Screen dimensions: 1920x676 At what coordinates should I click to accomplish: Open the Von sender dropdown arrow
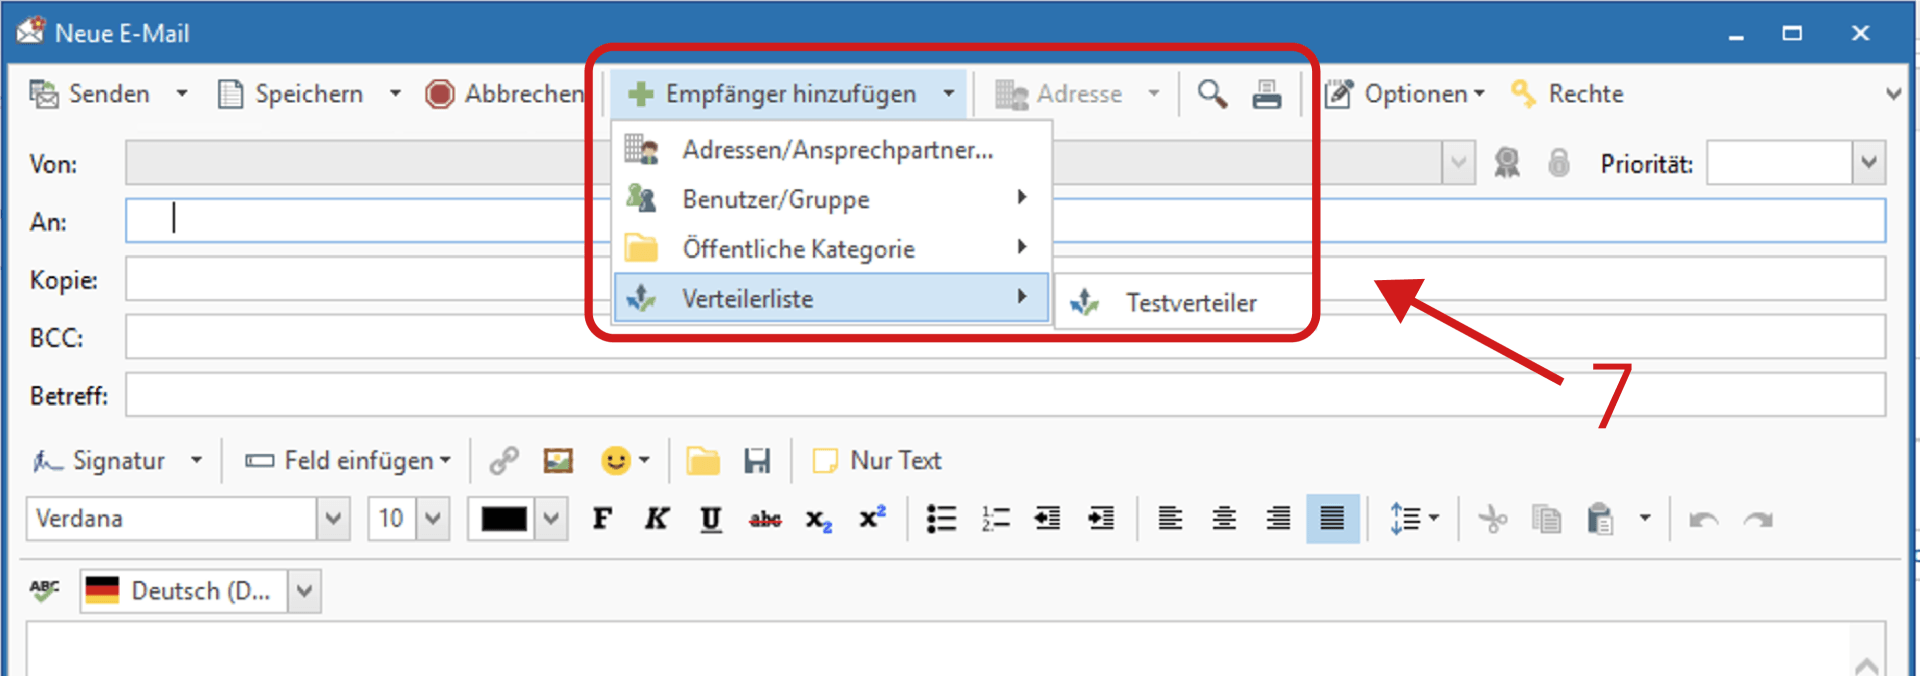(x=1458, y=162)
